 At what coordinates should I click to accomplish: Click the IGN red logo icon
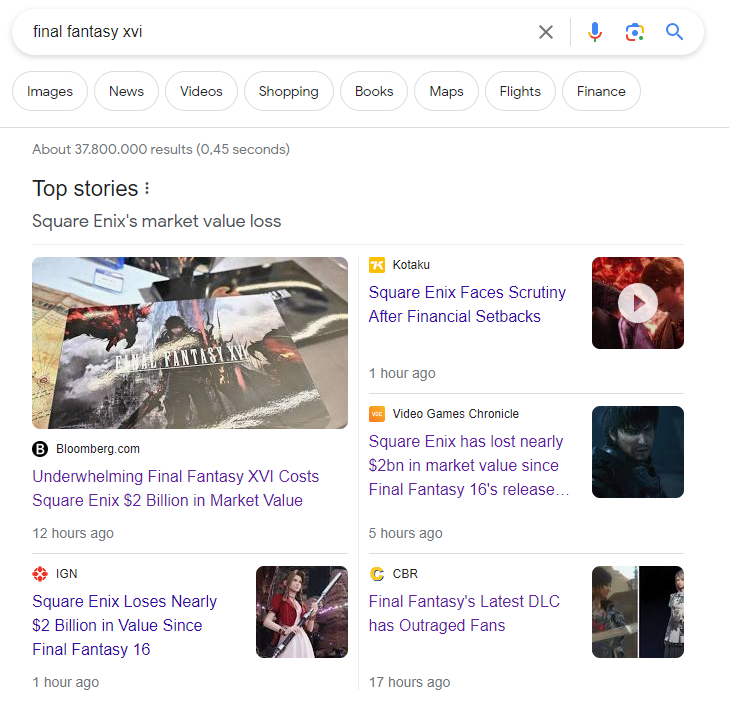(x=40, y=574)
